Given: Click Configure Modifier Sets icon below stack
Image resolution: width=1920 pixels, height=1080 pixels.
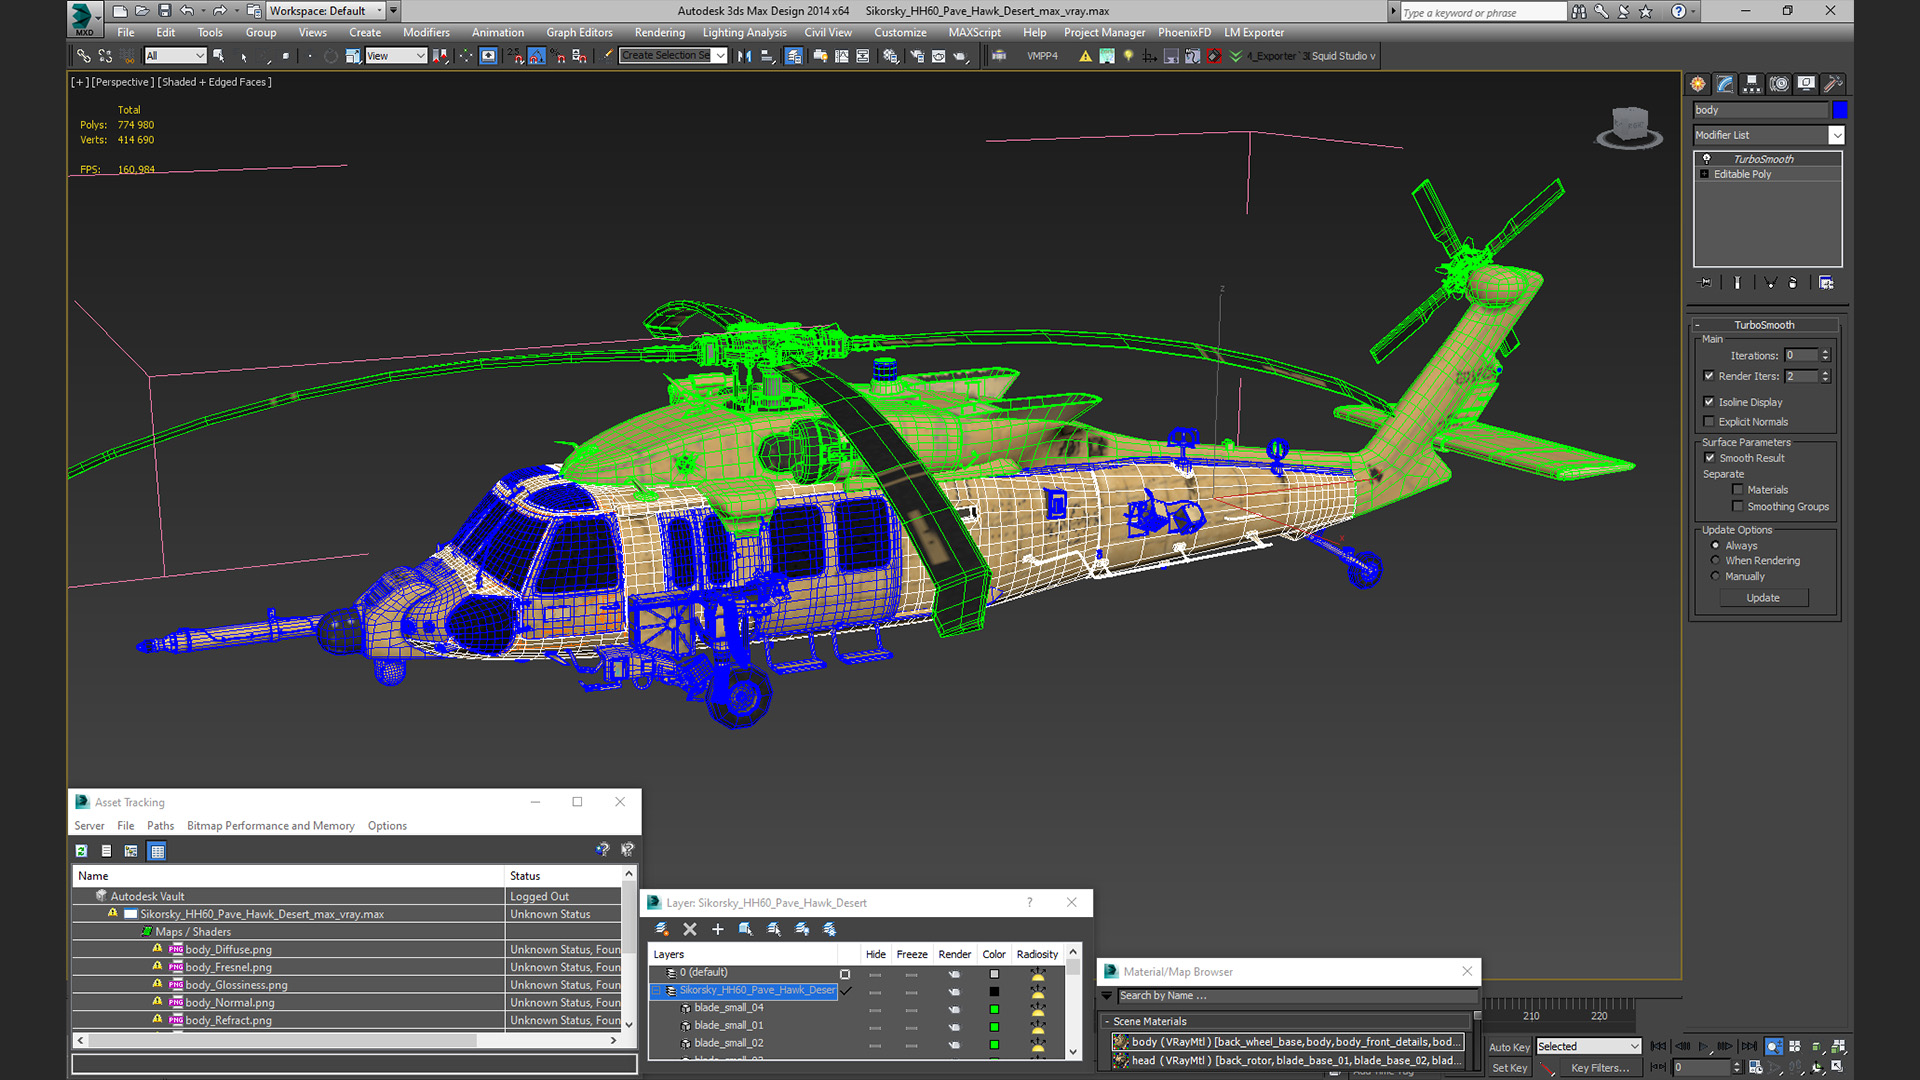Looking at the screenshot, I should (1826, 283).
